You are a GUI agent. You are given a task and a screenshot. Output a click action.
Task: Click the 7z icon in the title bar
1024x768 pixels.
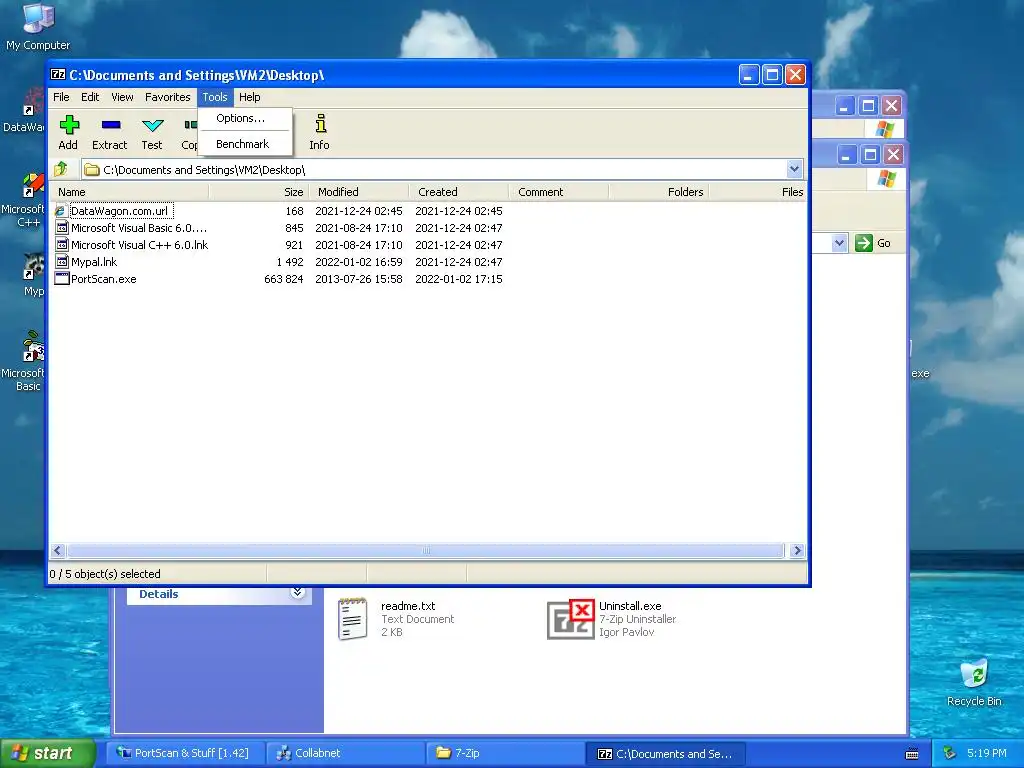point(58,74)
